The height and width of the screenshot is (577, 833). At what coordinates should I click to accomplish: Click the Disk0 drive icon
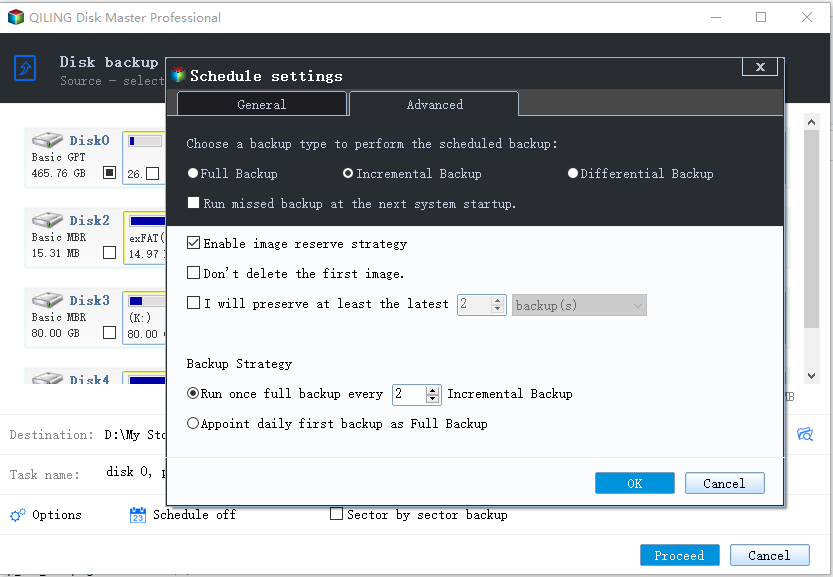(x=47, y=140)
